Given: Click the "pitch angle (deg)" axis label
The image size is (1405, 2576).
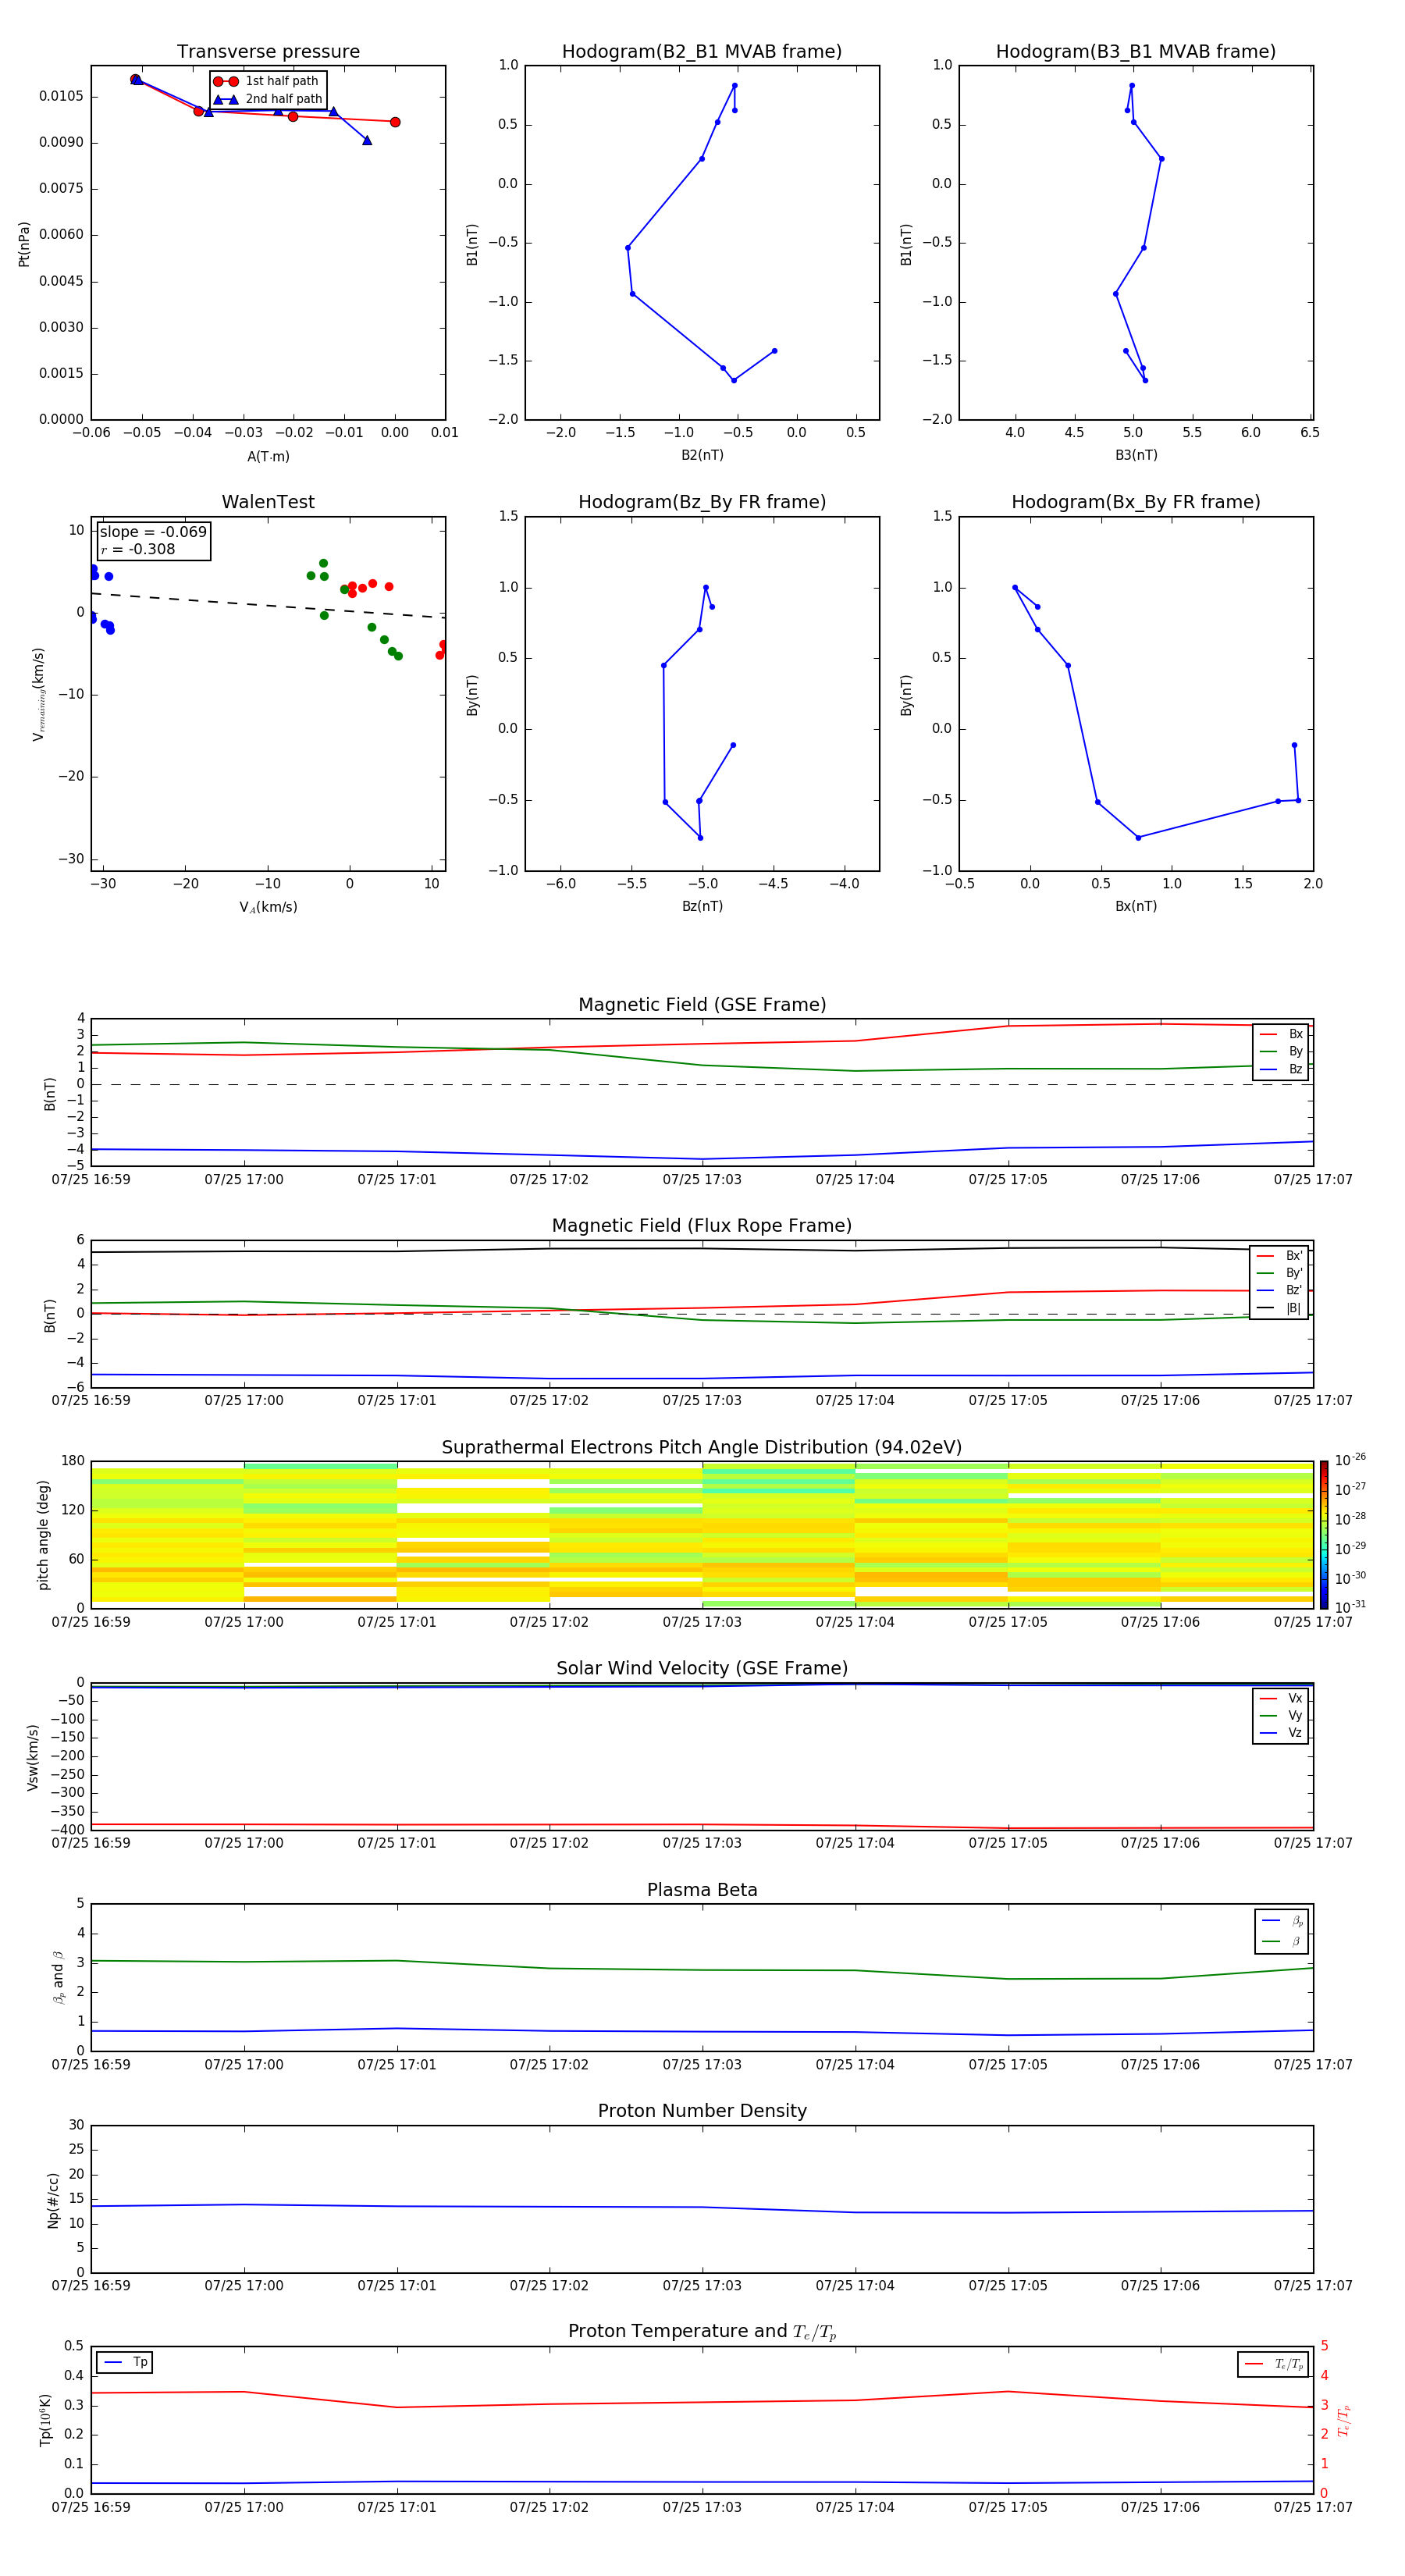Looking at the screenshot, I should (43, 1535).
